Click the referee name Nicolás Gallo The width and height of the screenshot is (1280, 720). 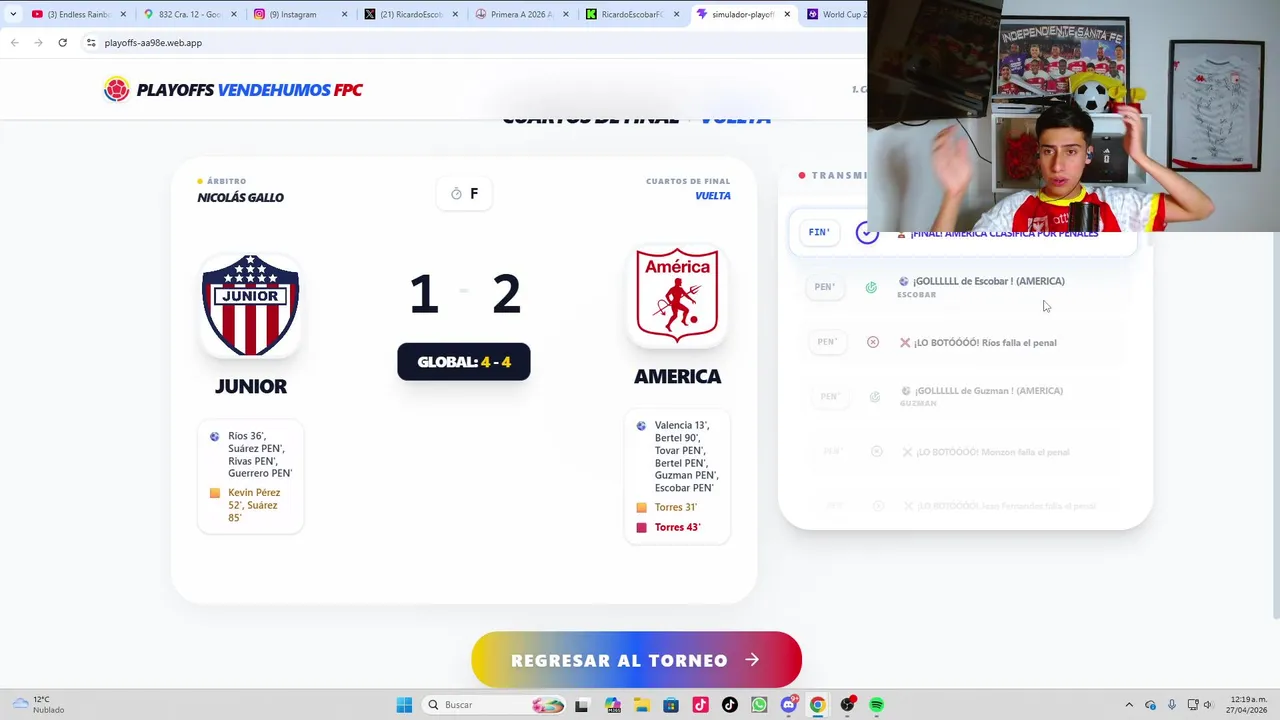[240, 197]
